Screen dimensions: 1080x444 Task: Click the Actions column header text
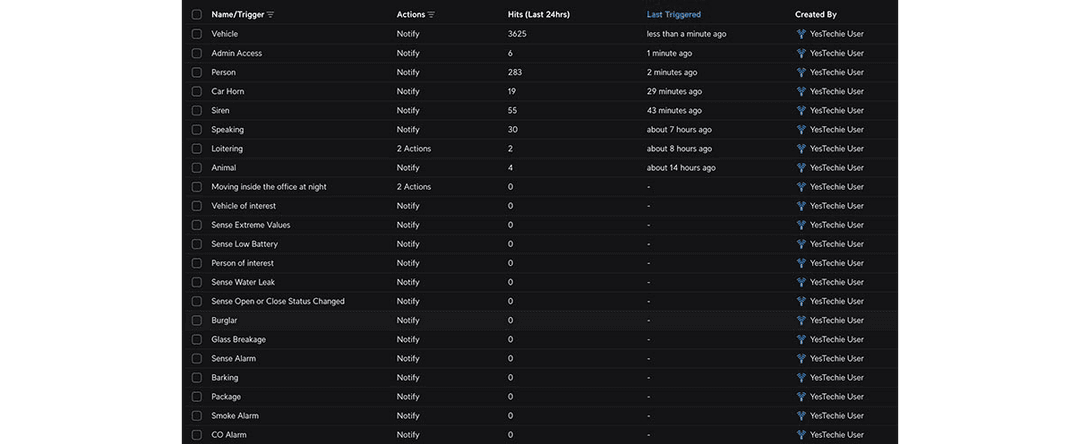pos(411,14)
